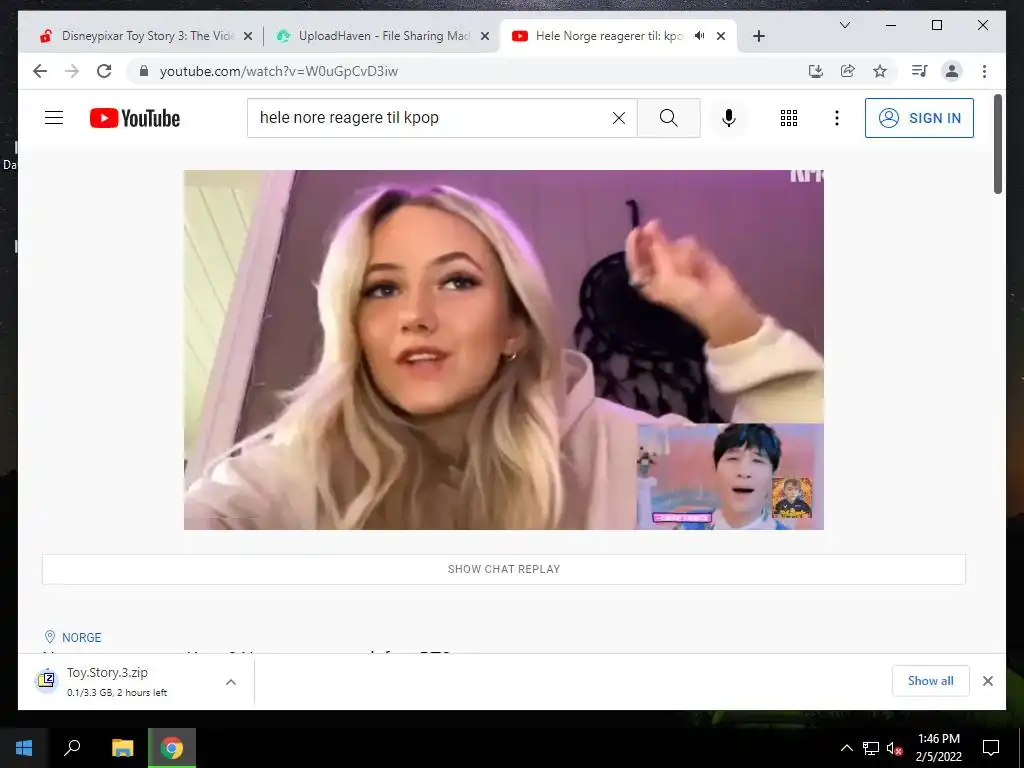Go forward in Chrome

[x=72, y=71]
